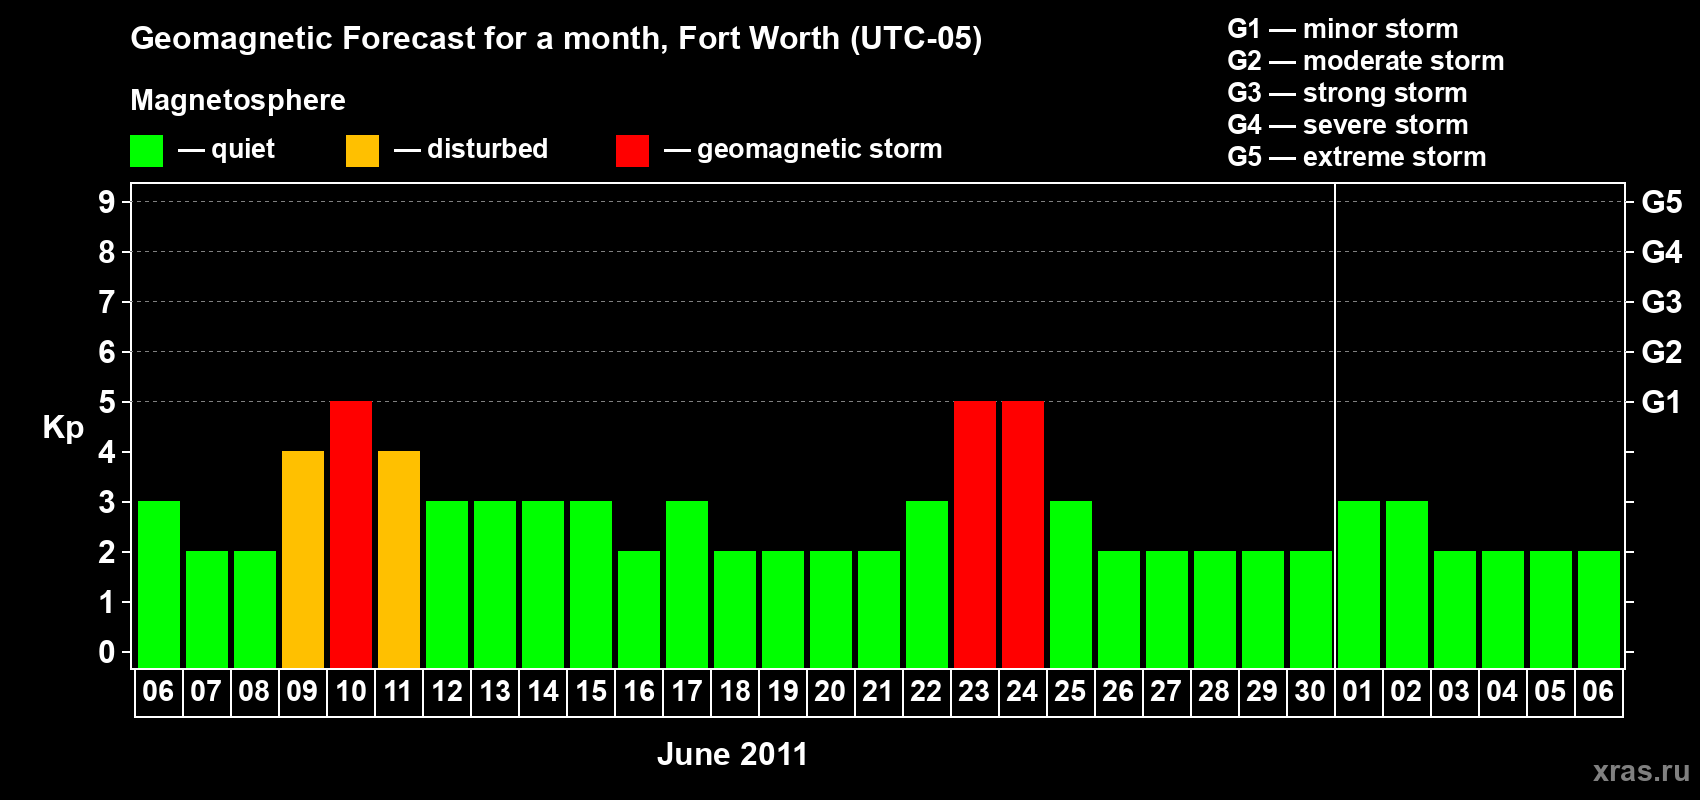
Task: Click 'G2 — moderate storm' legend line
Action: click(x=1366, y=61)
